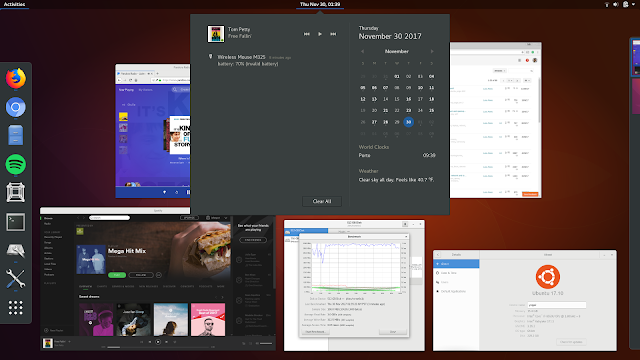Open the New Releases tab in Spotify

coord(149,287)
